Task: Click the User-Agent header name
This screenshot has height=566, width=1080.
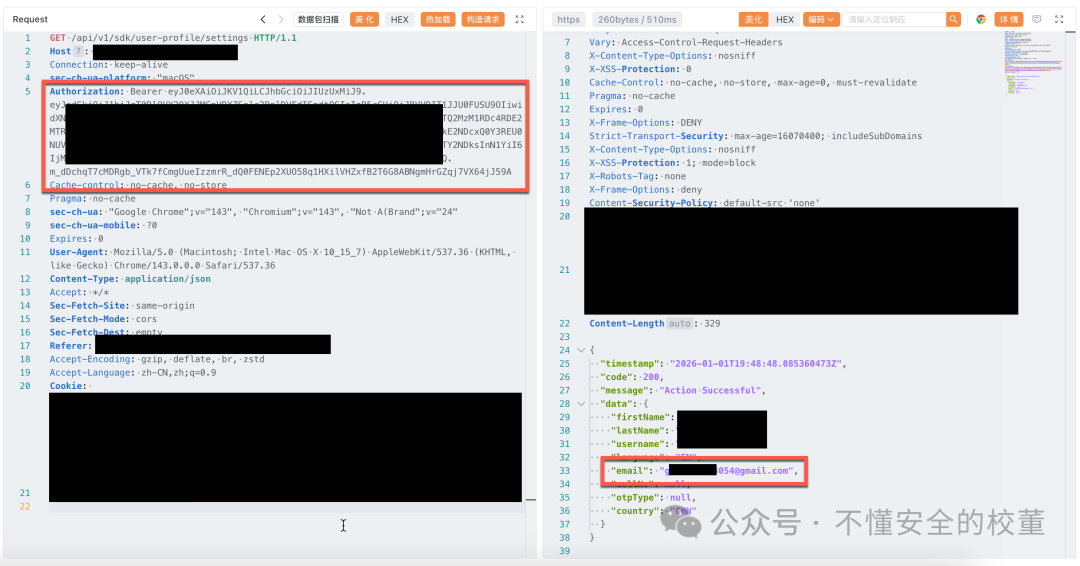Action: [x=76, y=252]
